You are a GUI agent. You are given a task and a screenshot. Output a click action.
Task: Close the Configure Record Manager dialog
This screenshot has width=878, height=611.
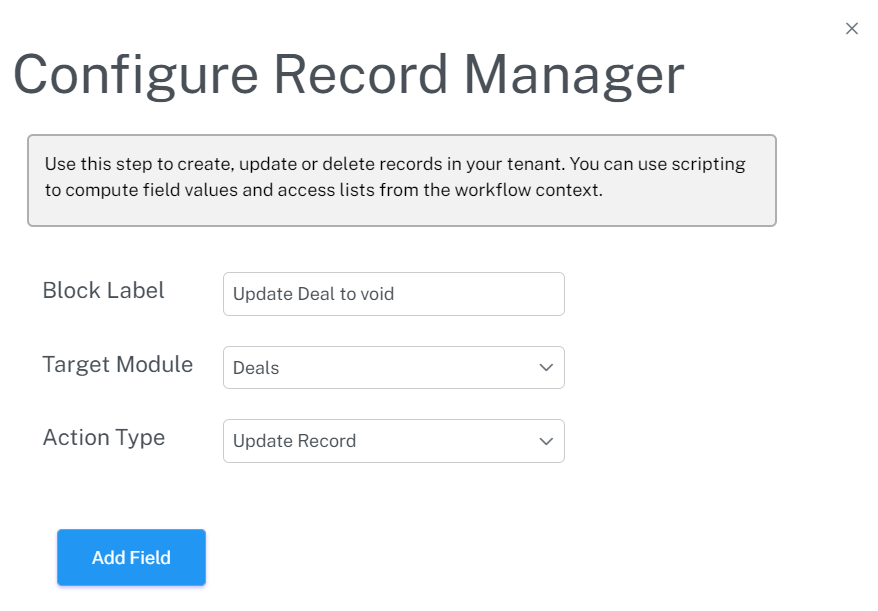pos(852,29)
